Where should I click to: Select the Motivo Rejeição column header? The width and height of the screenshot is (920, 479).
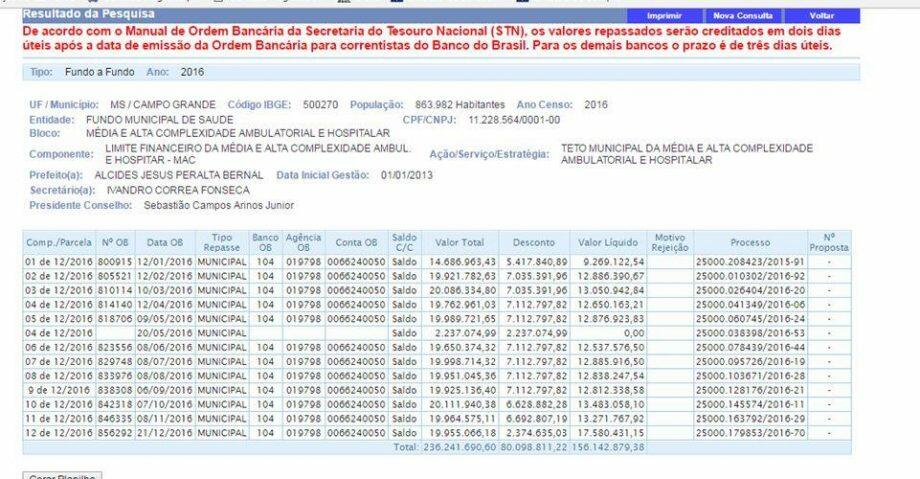(670, 242)
